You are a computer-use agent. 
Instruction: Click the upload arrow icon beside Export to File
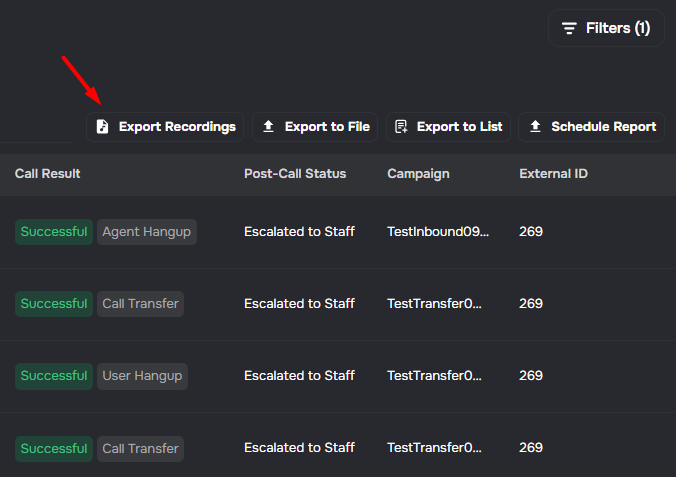click(268, 127)
